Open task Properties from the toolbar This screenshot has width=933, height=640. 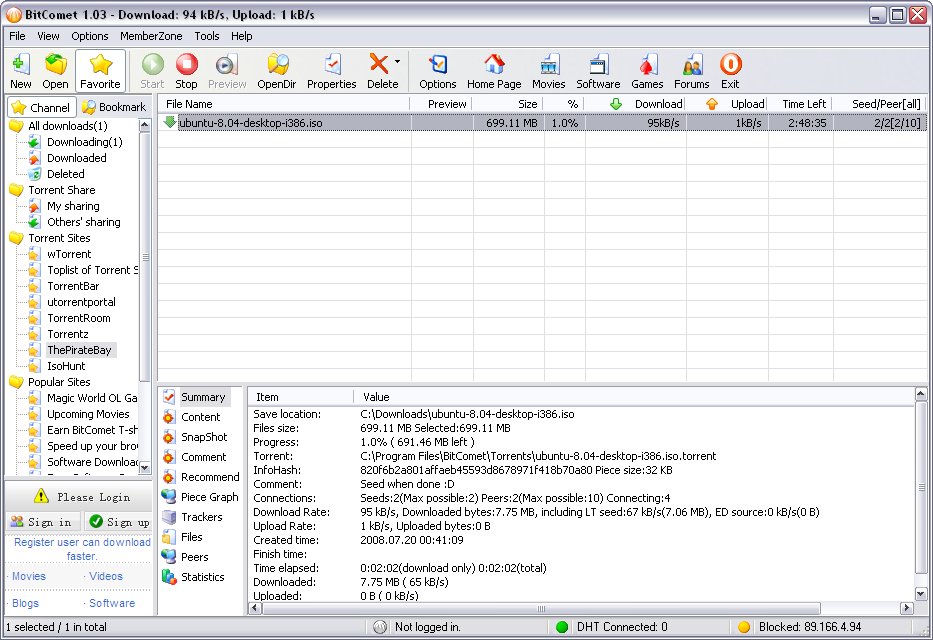[331, 71]
